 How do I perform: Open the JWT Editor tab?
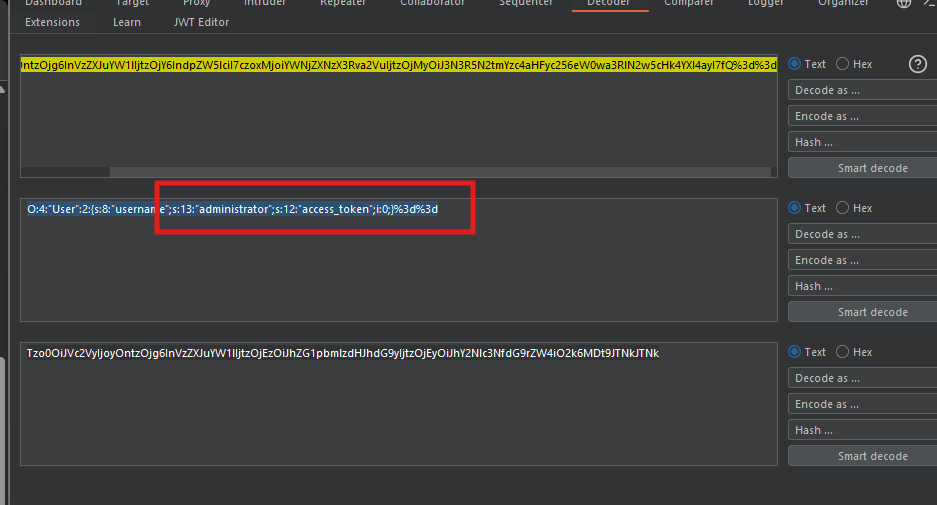coord(201,22)
